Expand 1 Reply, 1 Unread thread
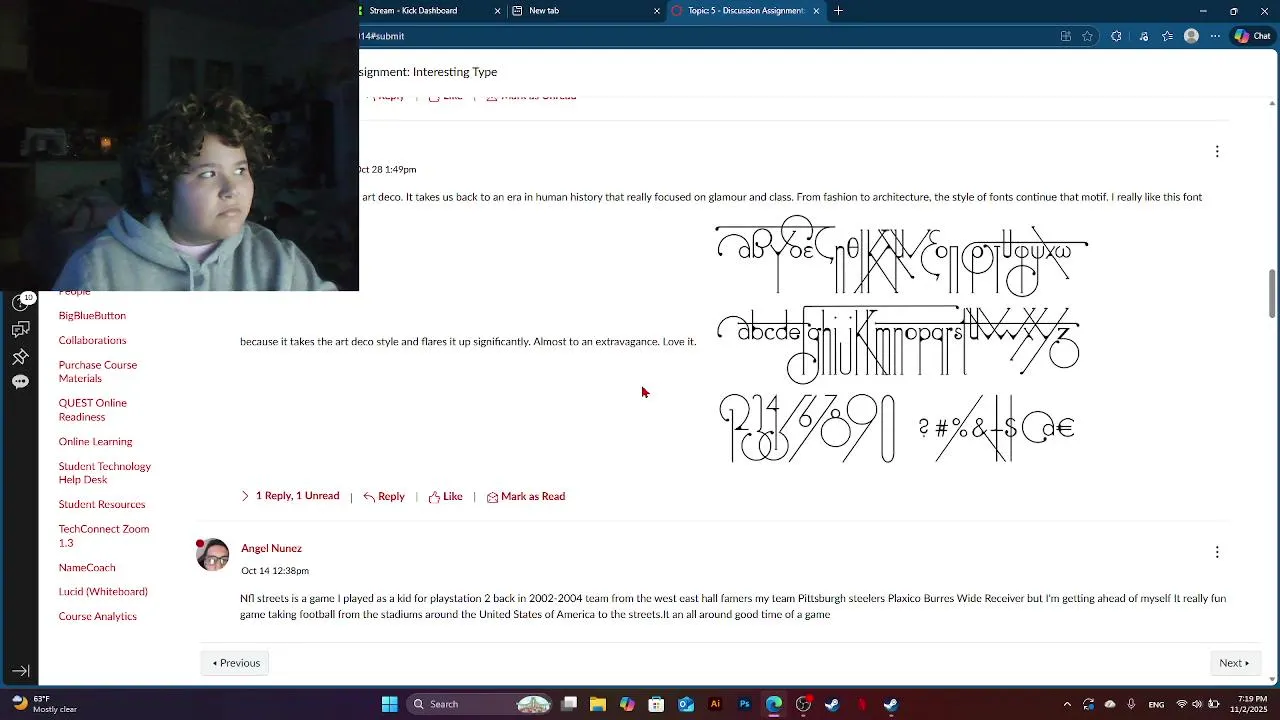Screen dimensions: 1280x720 pyautogui.click(x=290, y=496)
